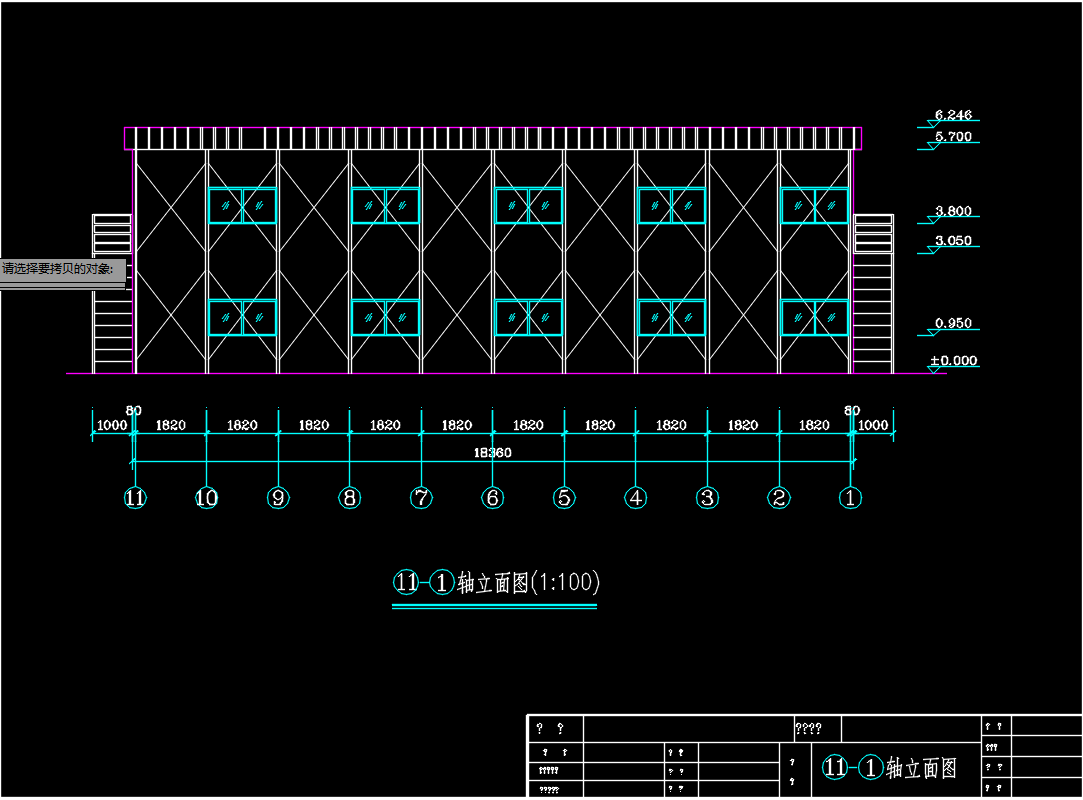Click the 18360 overall dimension text
Viewport: 1083px width, 800px height.
coord(492,453)
